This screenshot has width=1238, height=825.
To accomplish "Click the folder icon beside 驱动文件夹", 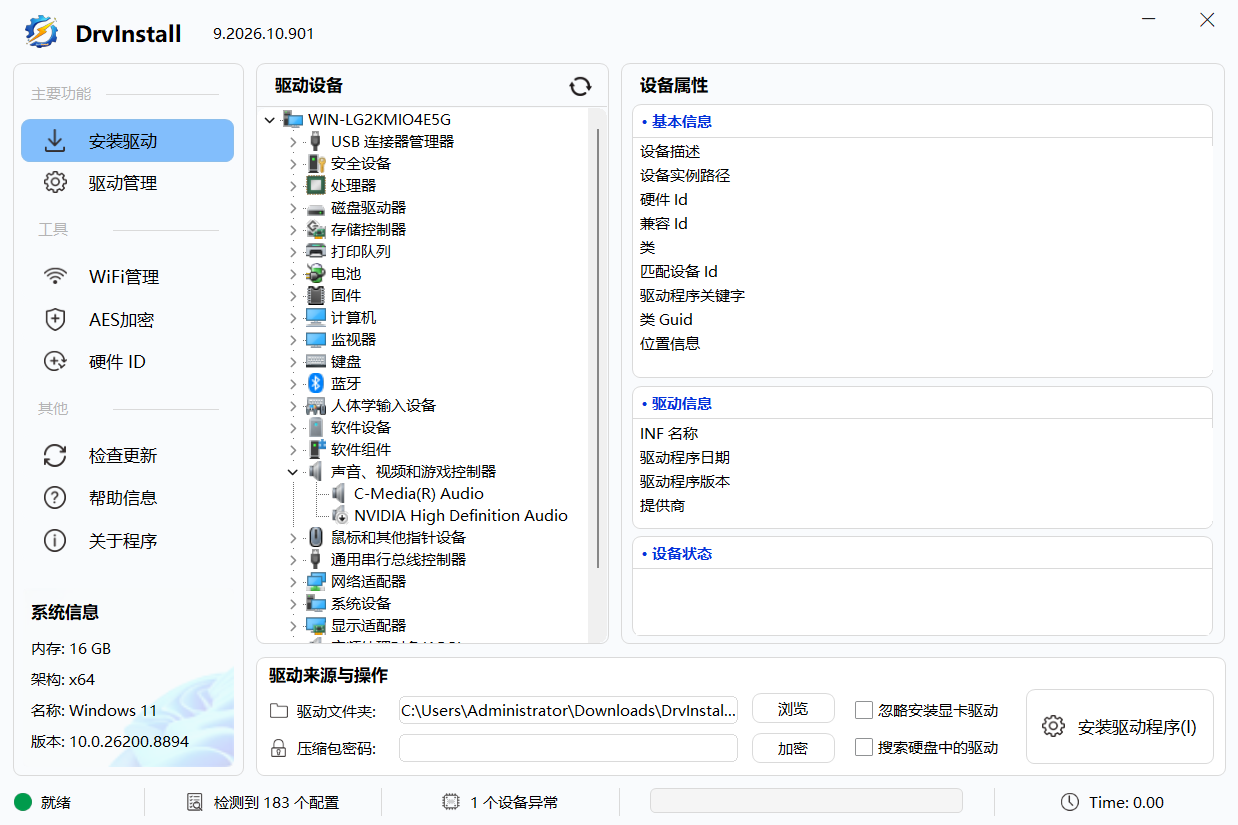I will (x=279, y=711).
